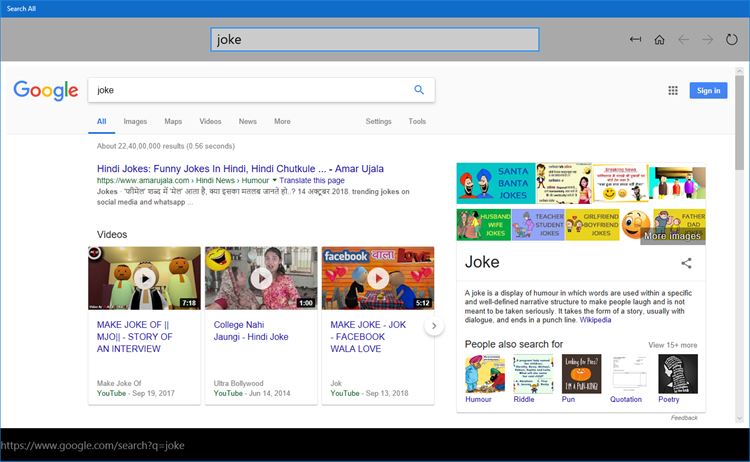Click People also search for heading

[514, 344]
